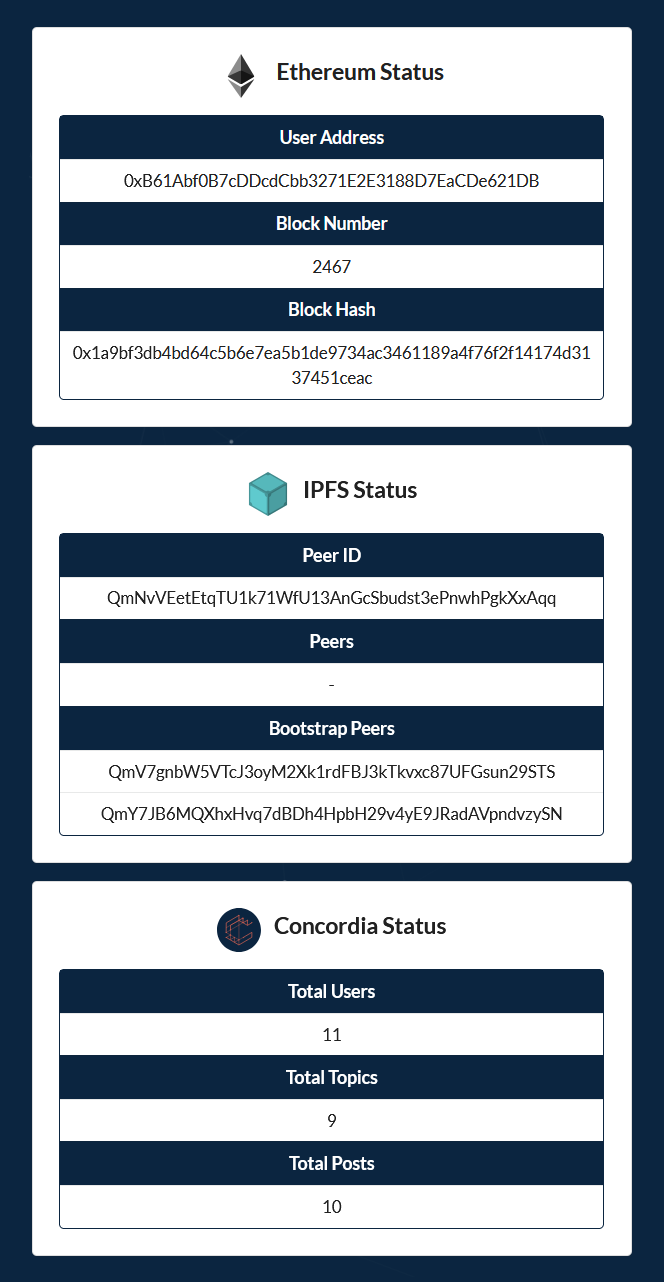Click the Block Number header row
664x1282 pixels.
332,224
